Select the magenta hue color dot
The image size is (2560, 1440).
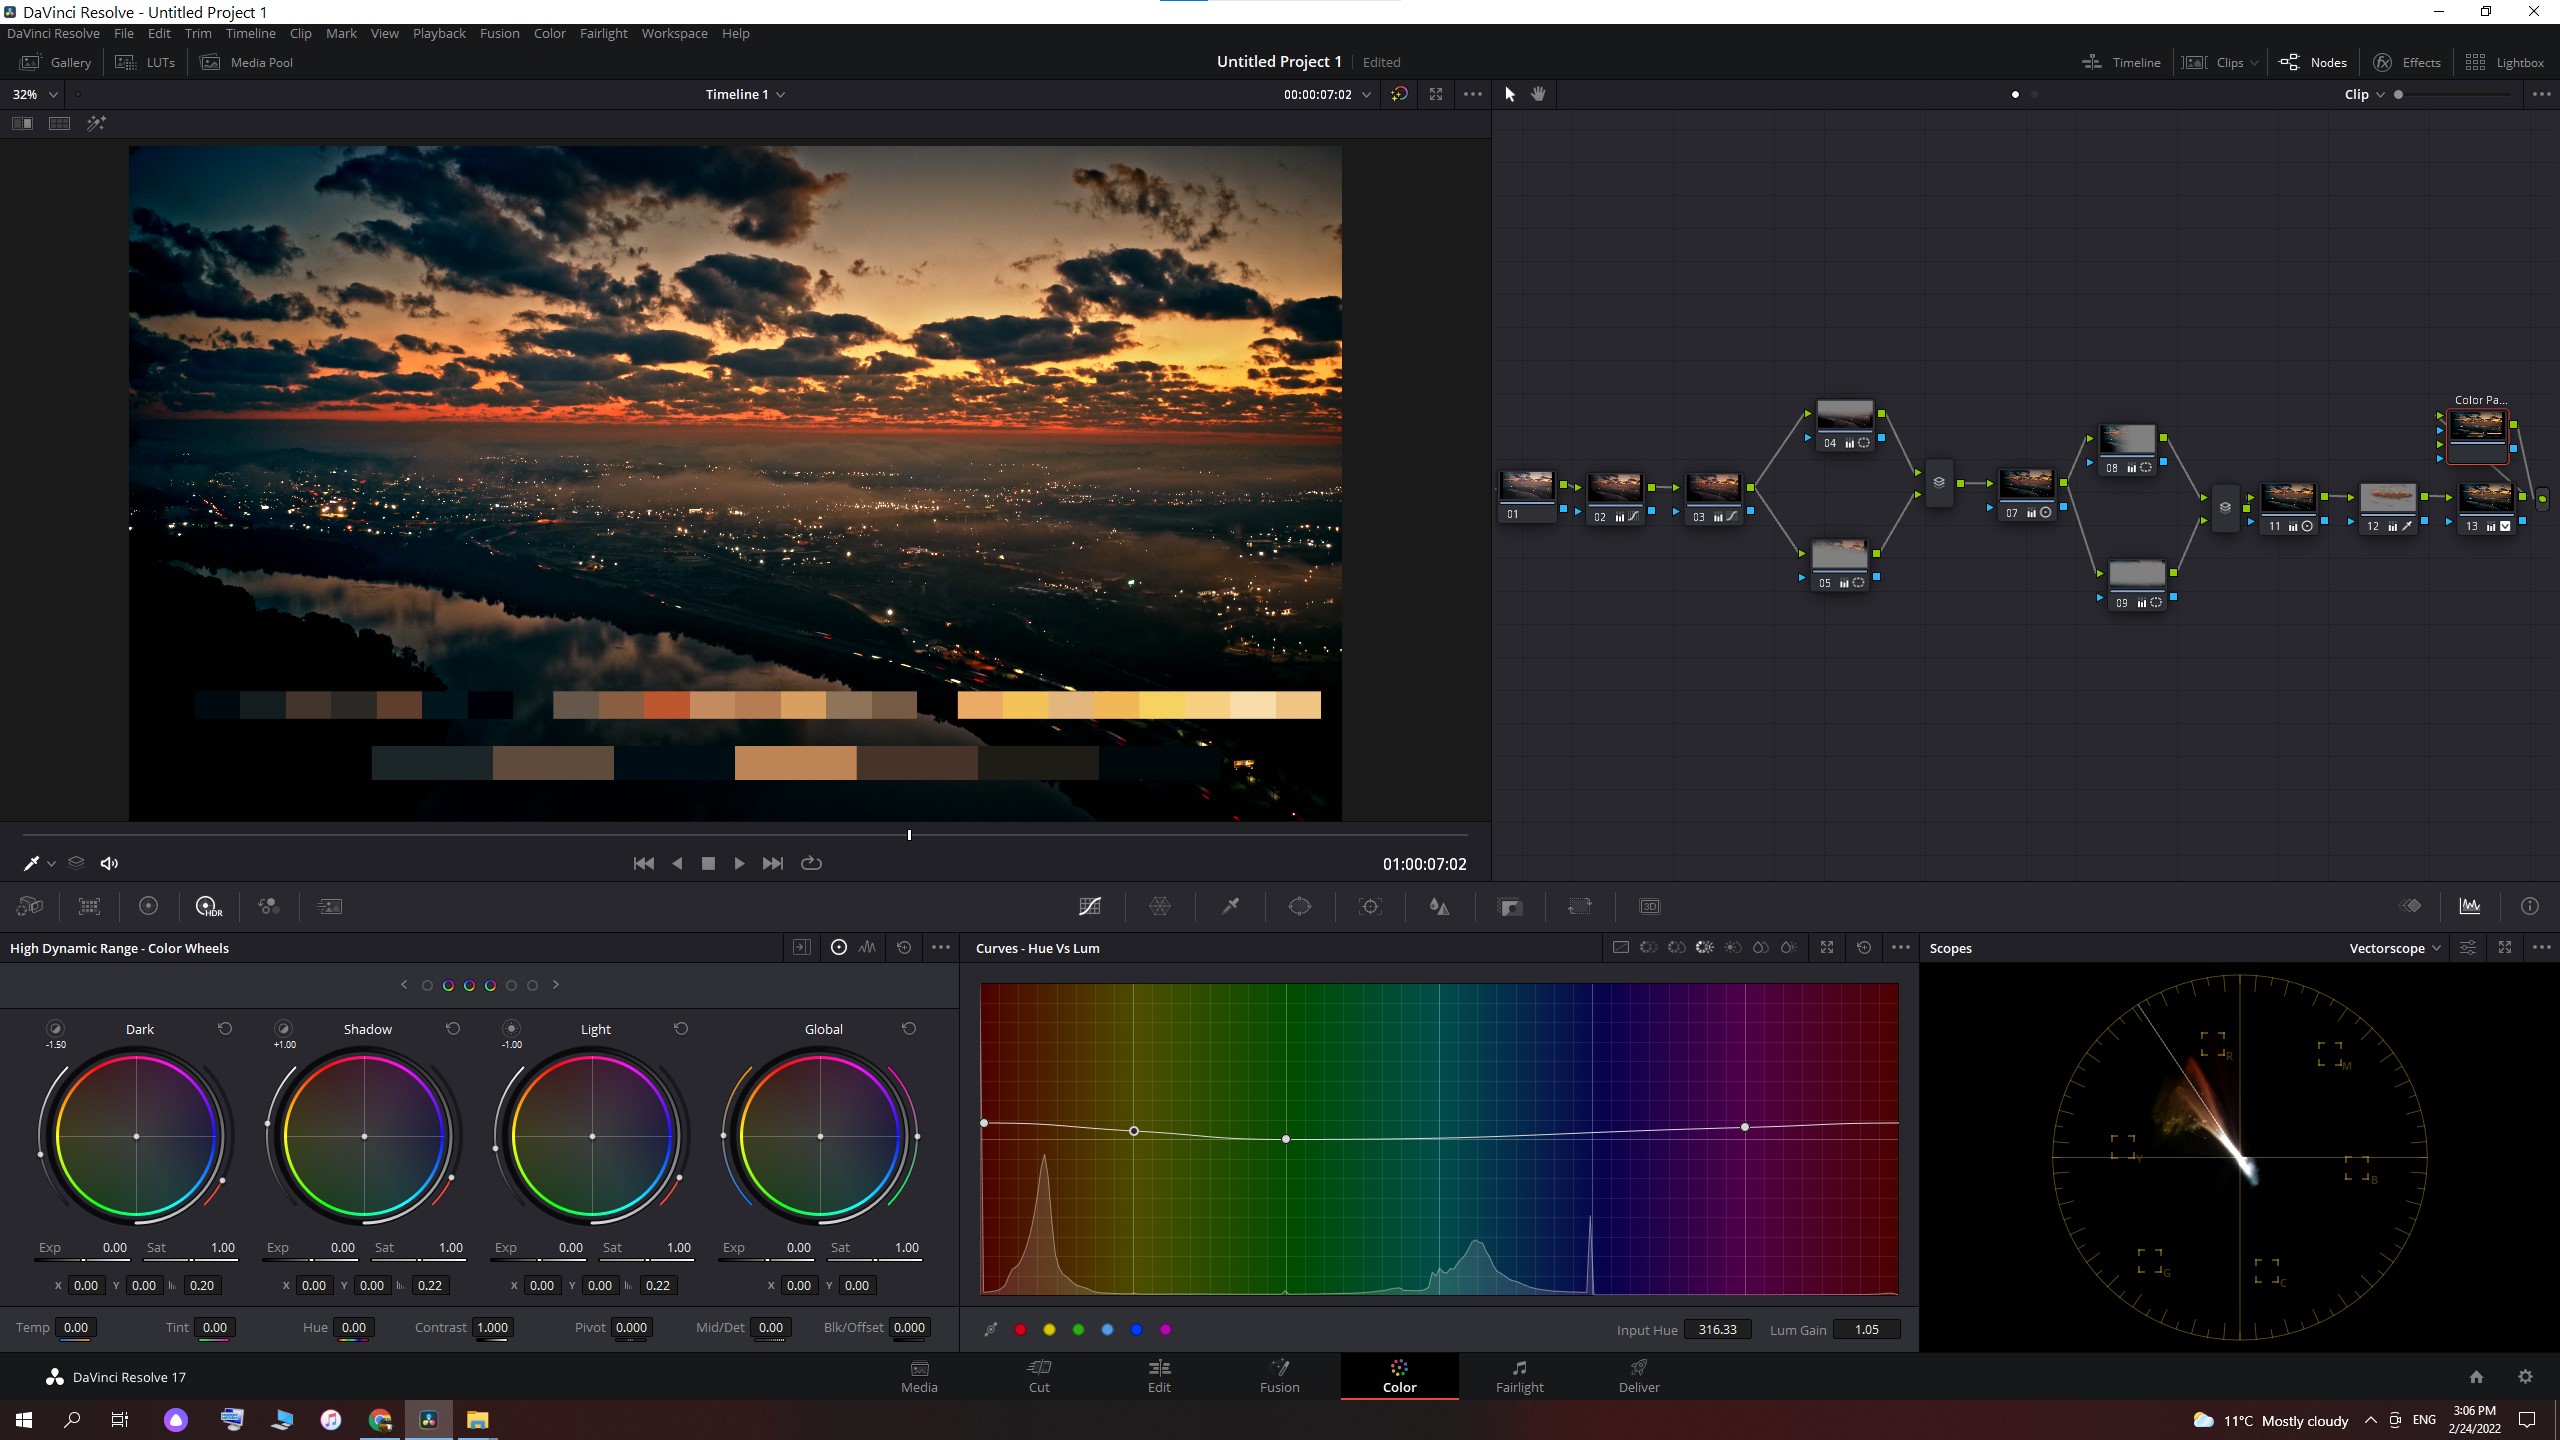[1165, 1330]
